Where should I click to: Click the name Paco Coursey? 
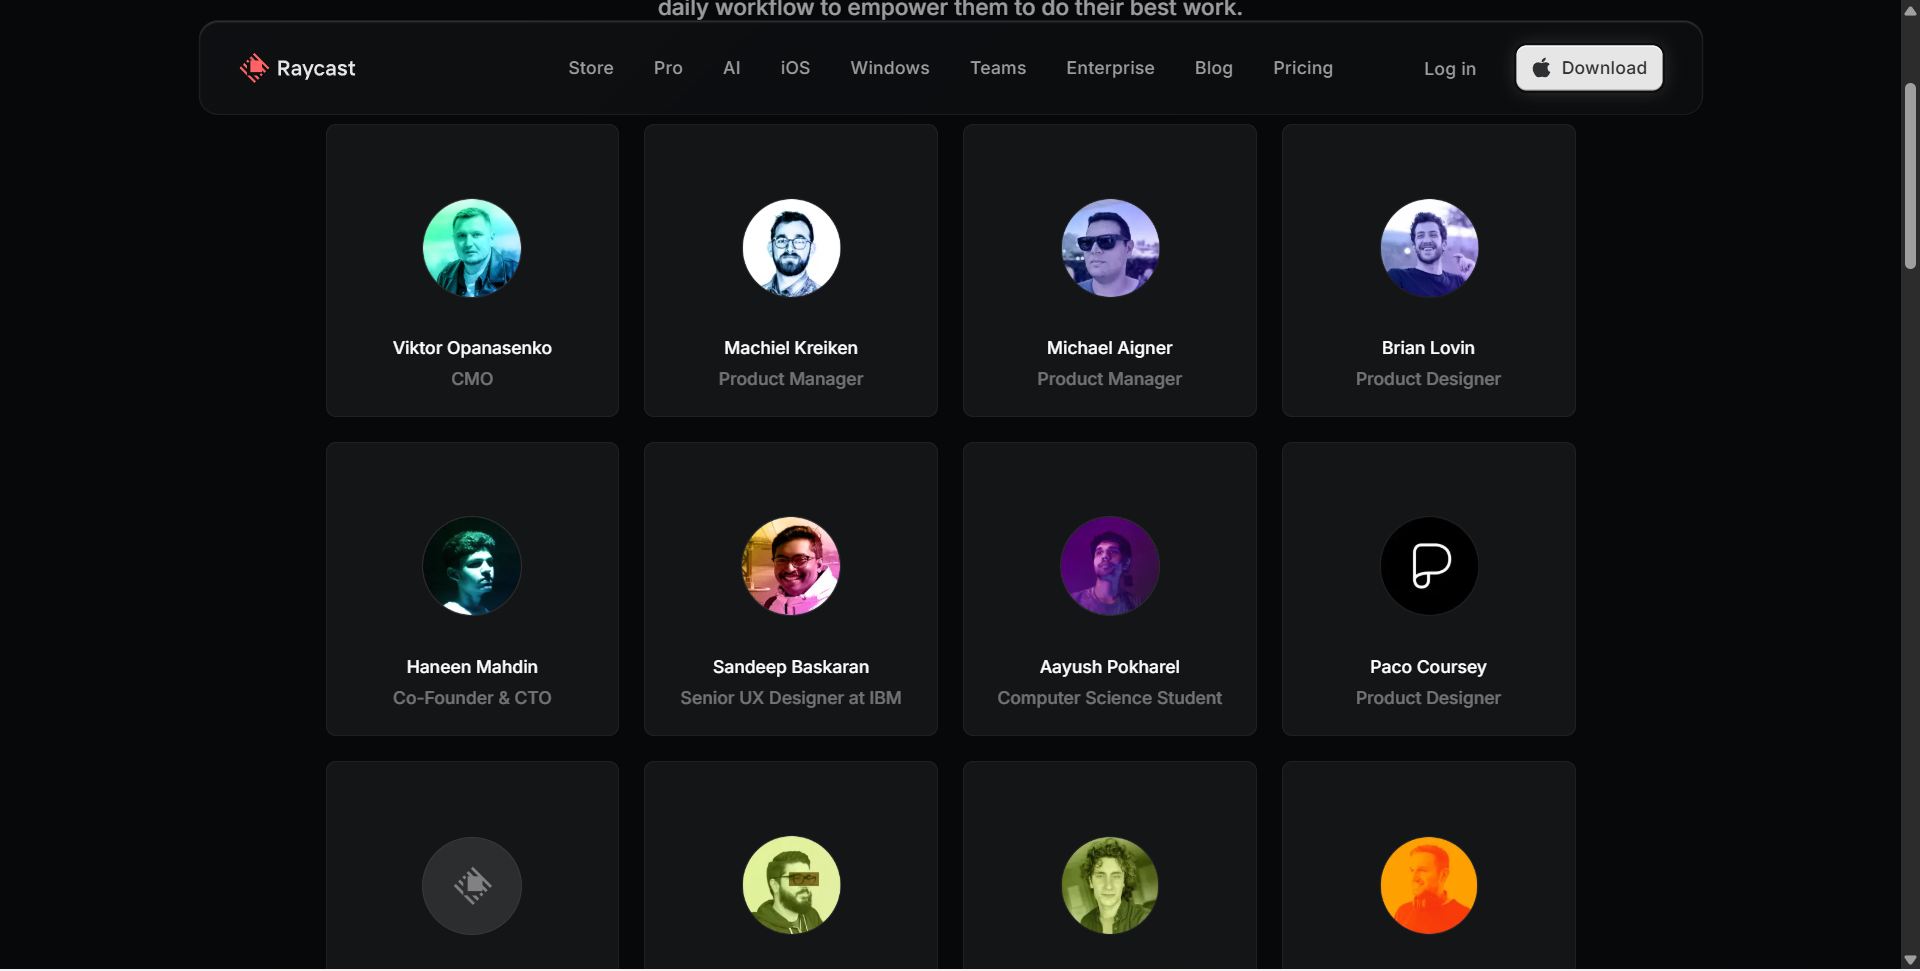(x=1428, y=667)
